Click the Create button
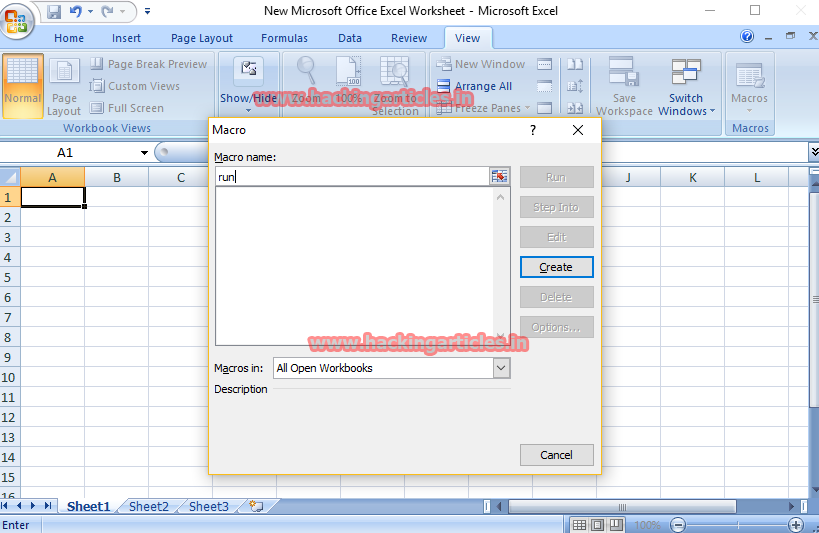 [x=556, y=267]
